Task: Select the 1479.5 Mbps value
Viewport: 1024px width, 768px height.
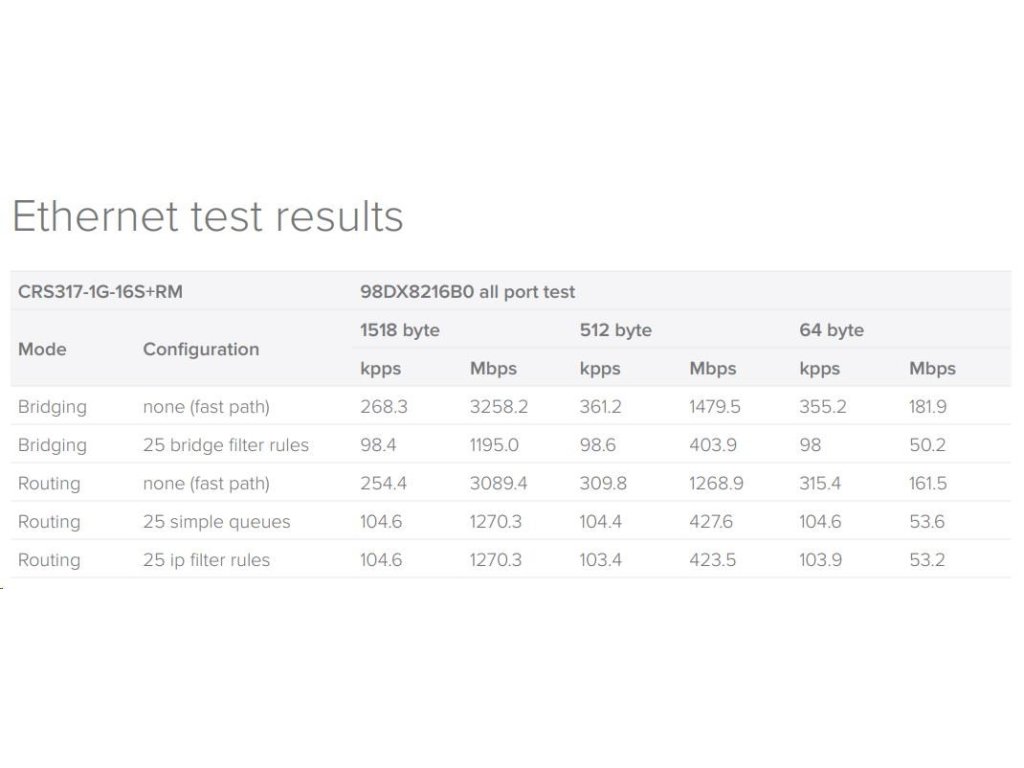Action: (716, 407)
